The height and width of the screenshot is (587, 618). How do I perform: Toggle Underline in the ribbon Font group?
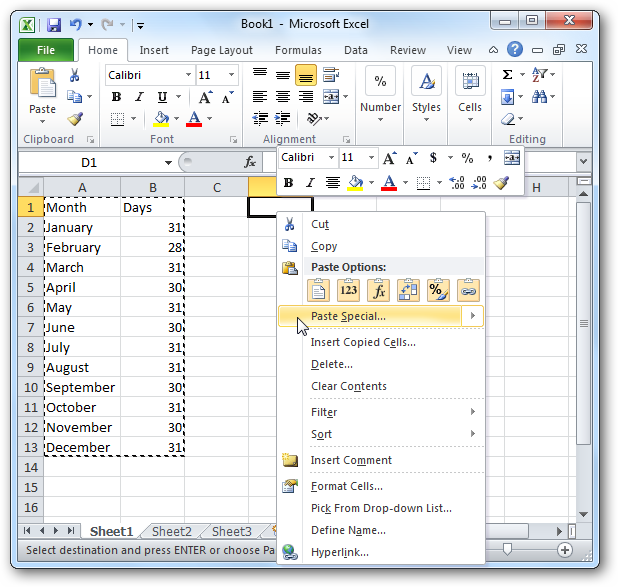(x=162, y=97)
